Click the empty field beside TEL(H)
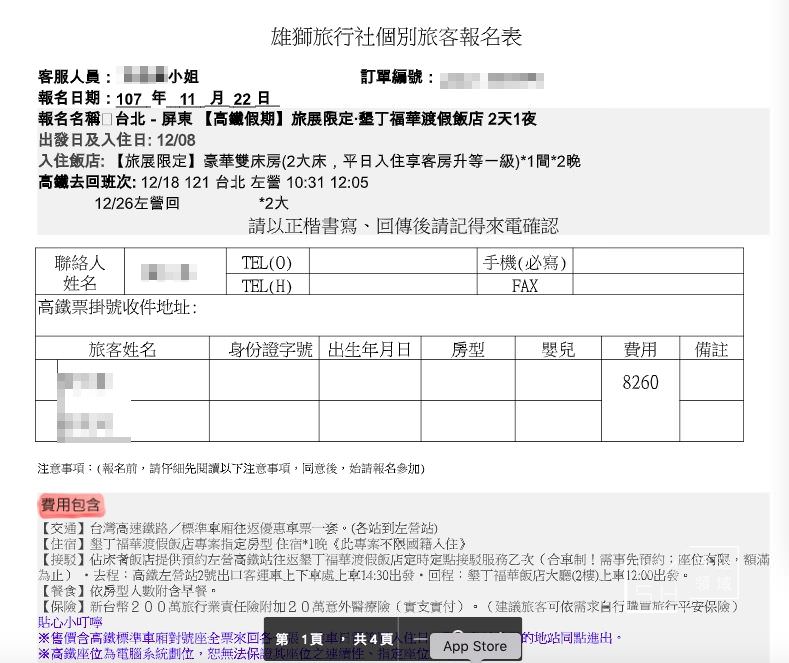Viewport: 789px width, 663px height. click(x=393, y=285)
